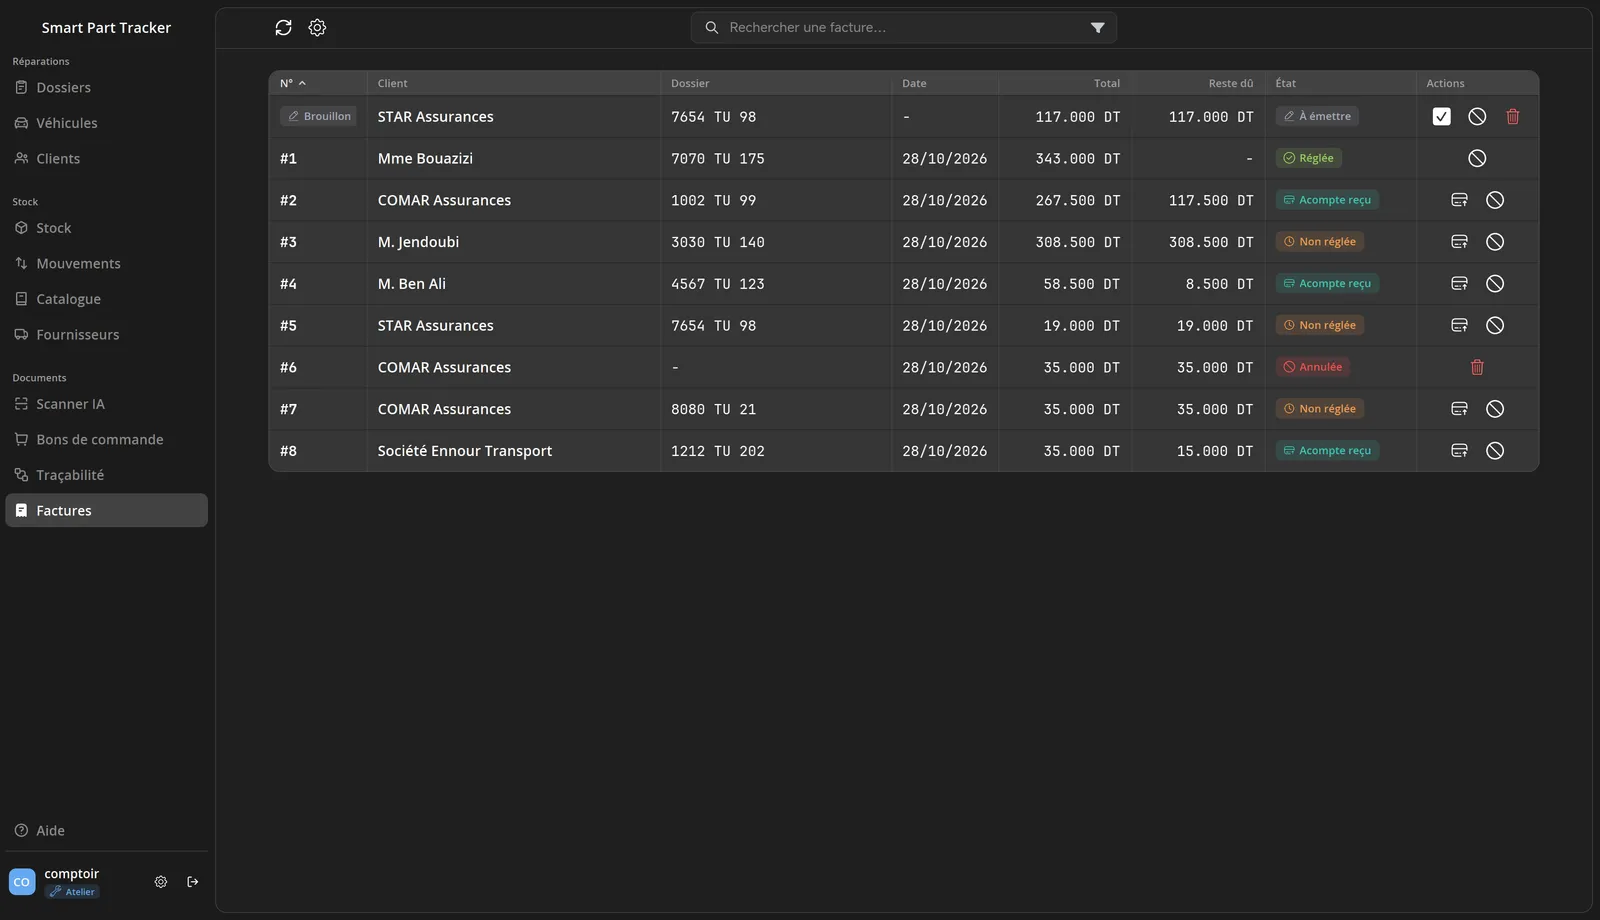Select Factures in sidebar

click(x=106, y=511)
